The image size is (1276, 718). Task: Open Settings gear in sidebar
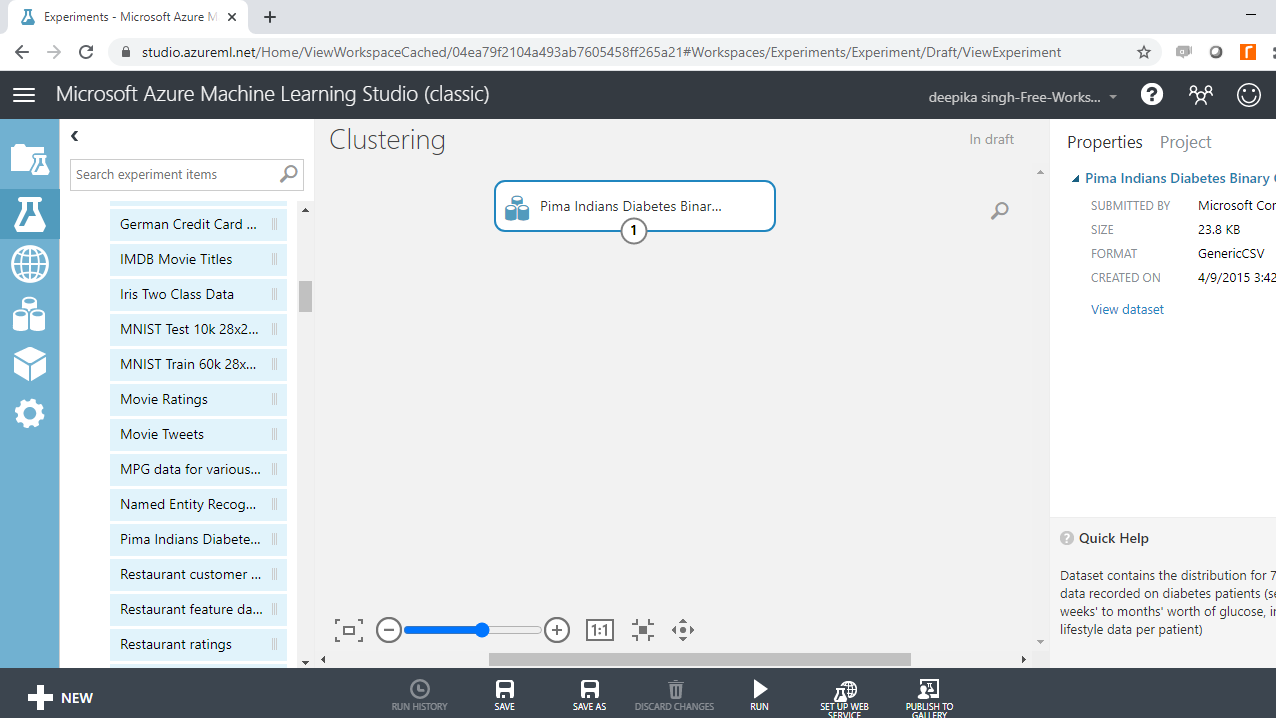pos(29,413)
